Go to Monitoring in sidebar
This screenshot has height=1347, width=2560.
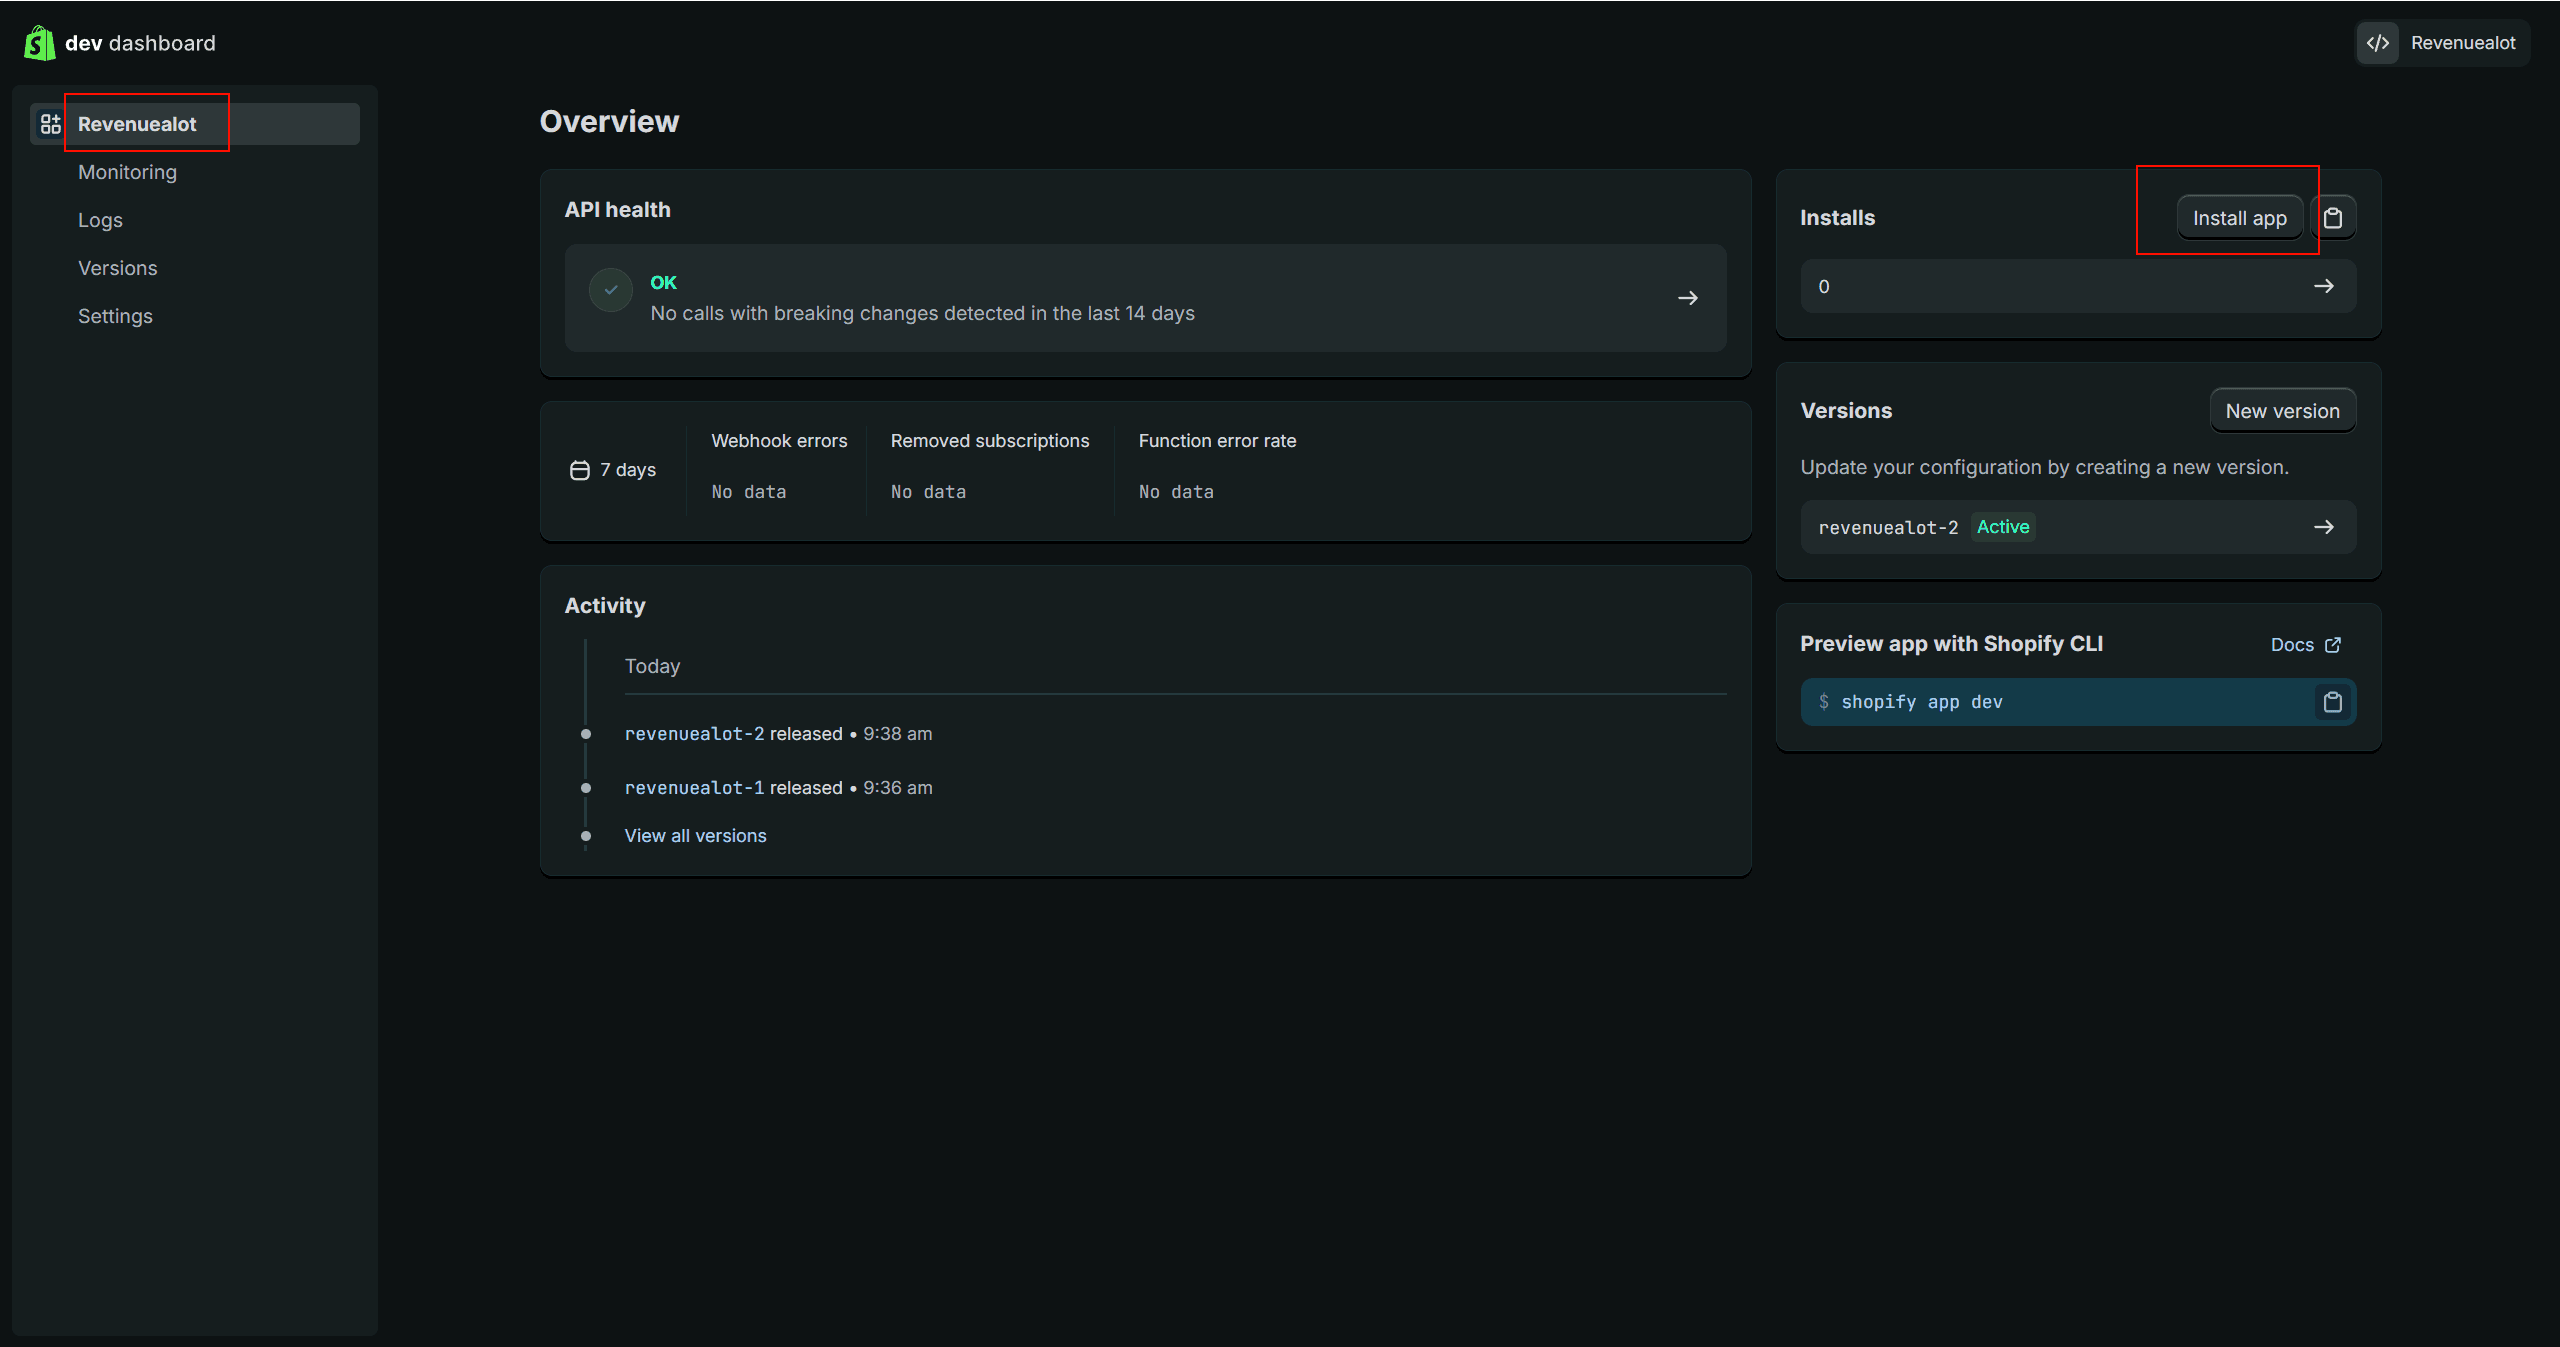point(127,172)
